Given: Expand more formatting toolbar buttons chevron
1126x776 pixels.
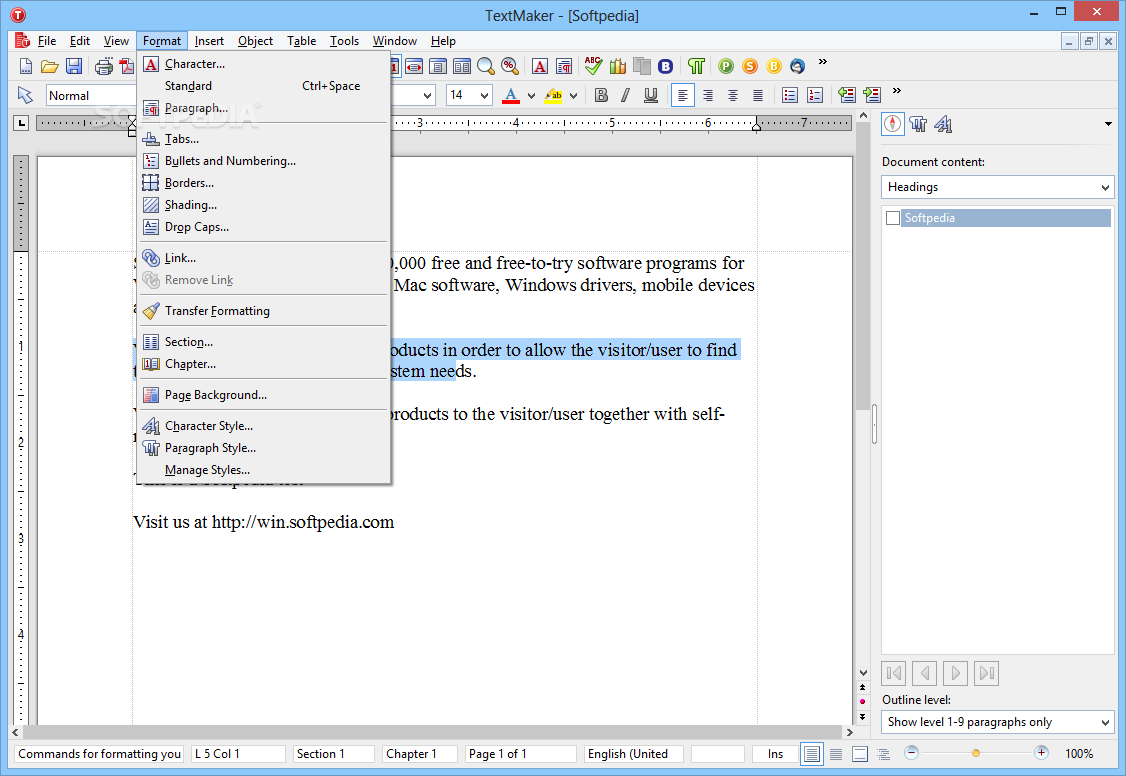Looking at the screenshot, I should click(x=897, y=90).
